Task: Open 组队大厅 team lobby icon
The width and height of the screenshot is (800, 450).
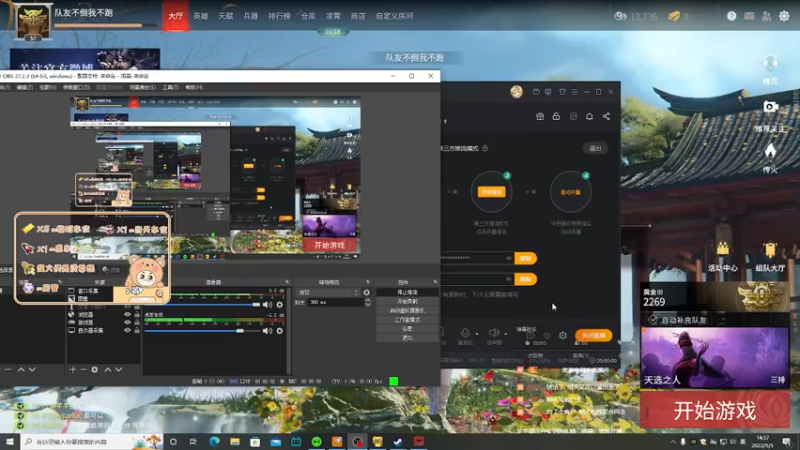Action: click(770, 257)
